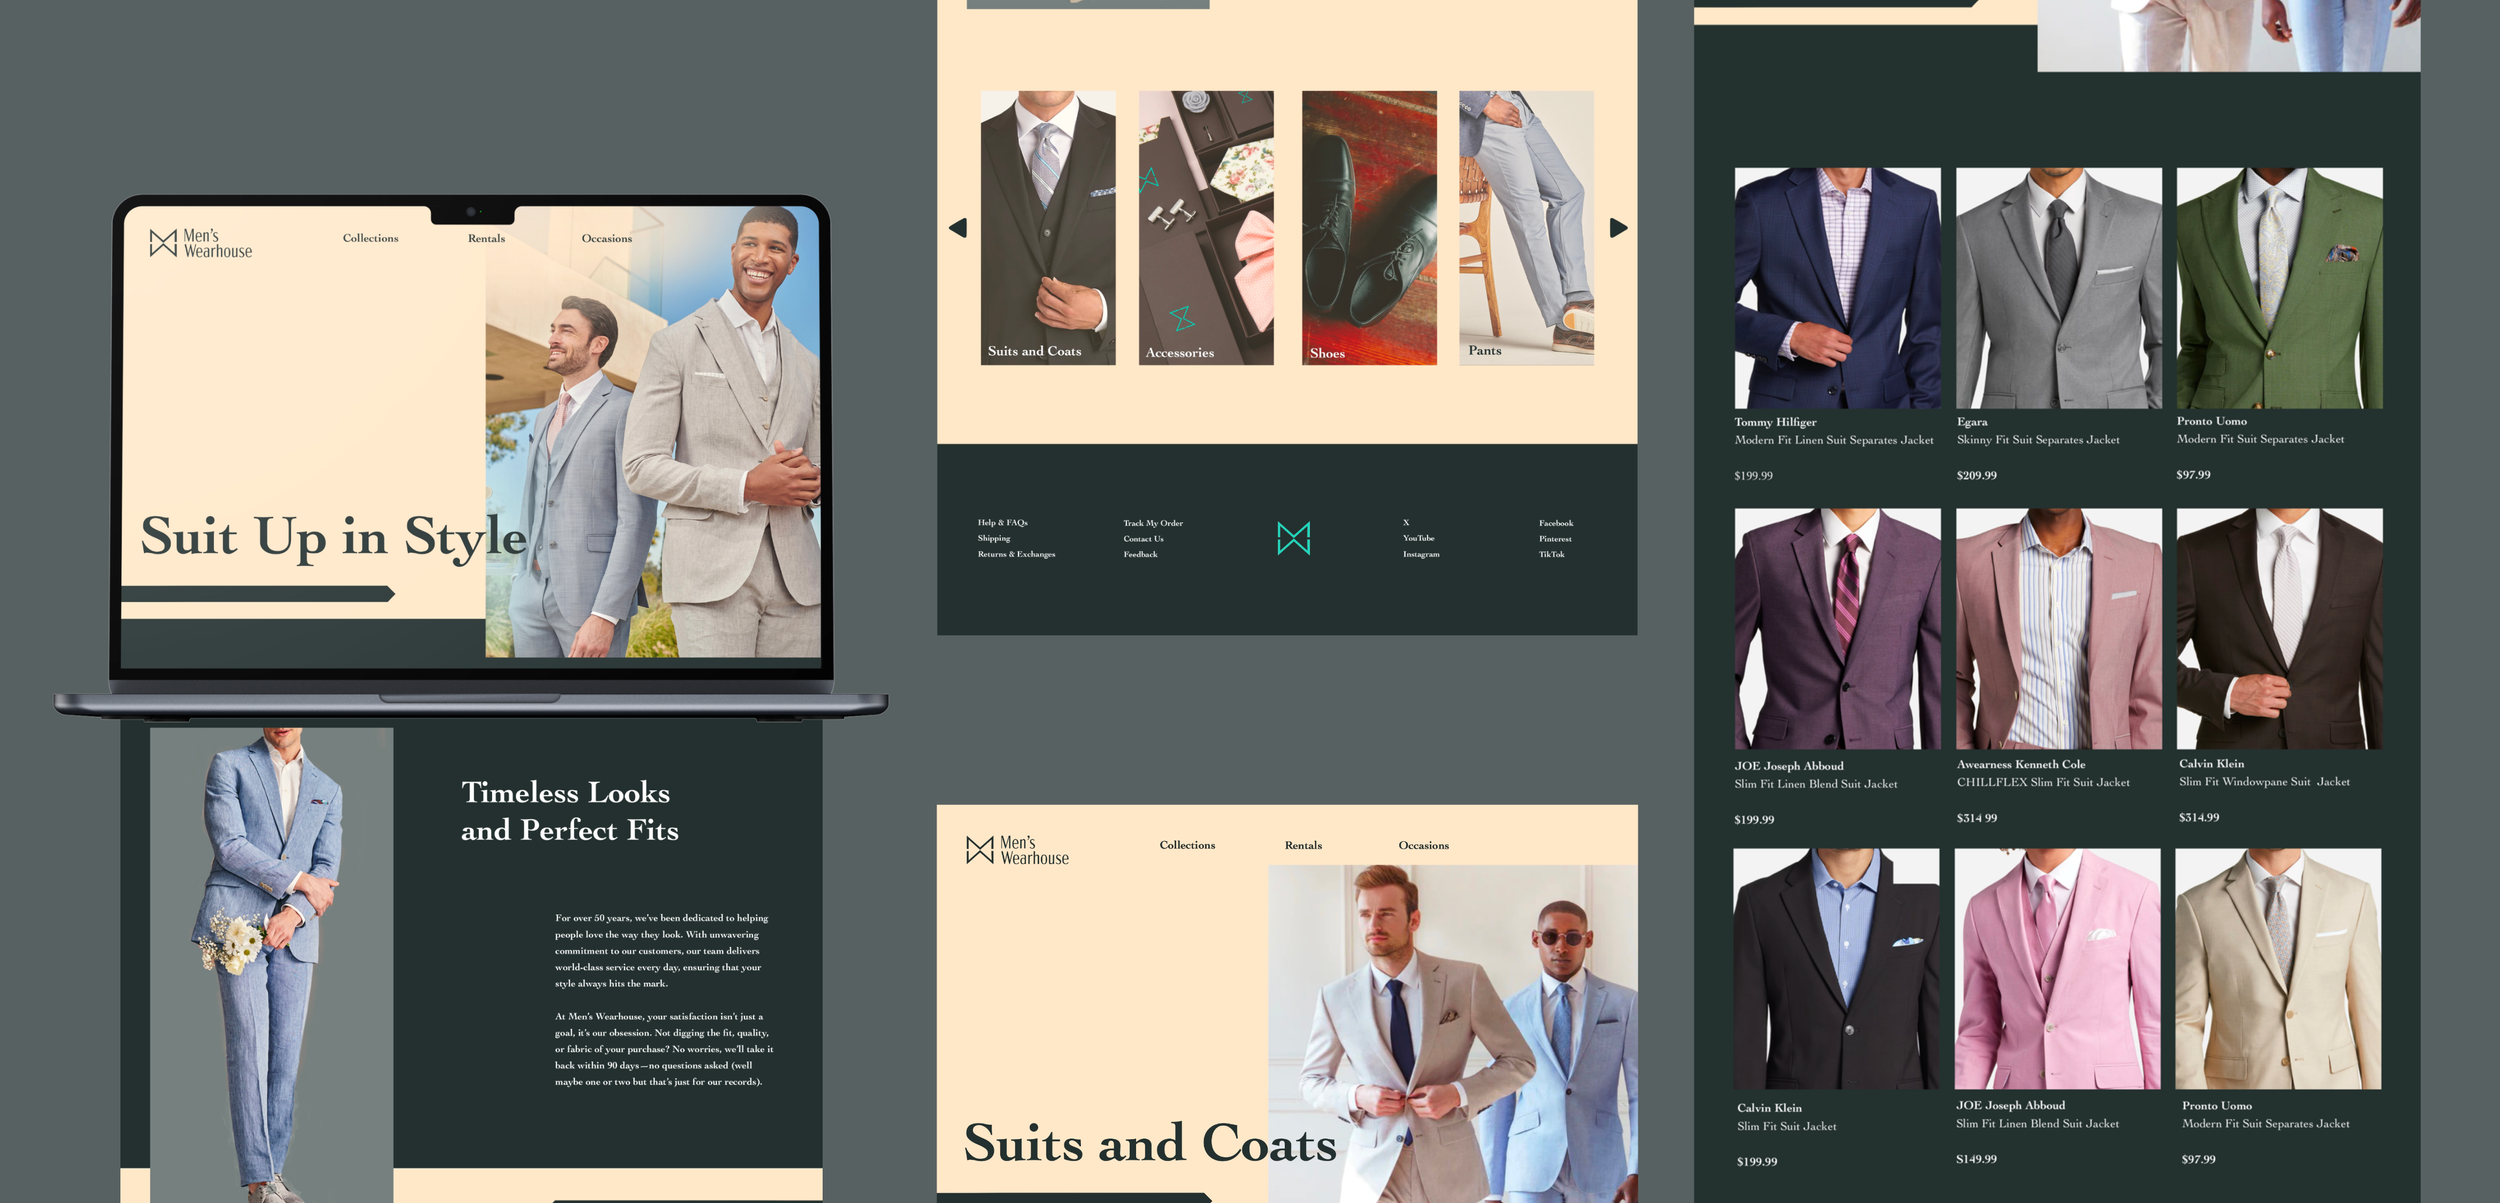Viewport: 2500px width, 1203px height.
Task: Select the green Pronto Uomo jacket
Action: (x=2279, y=288)
